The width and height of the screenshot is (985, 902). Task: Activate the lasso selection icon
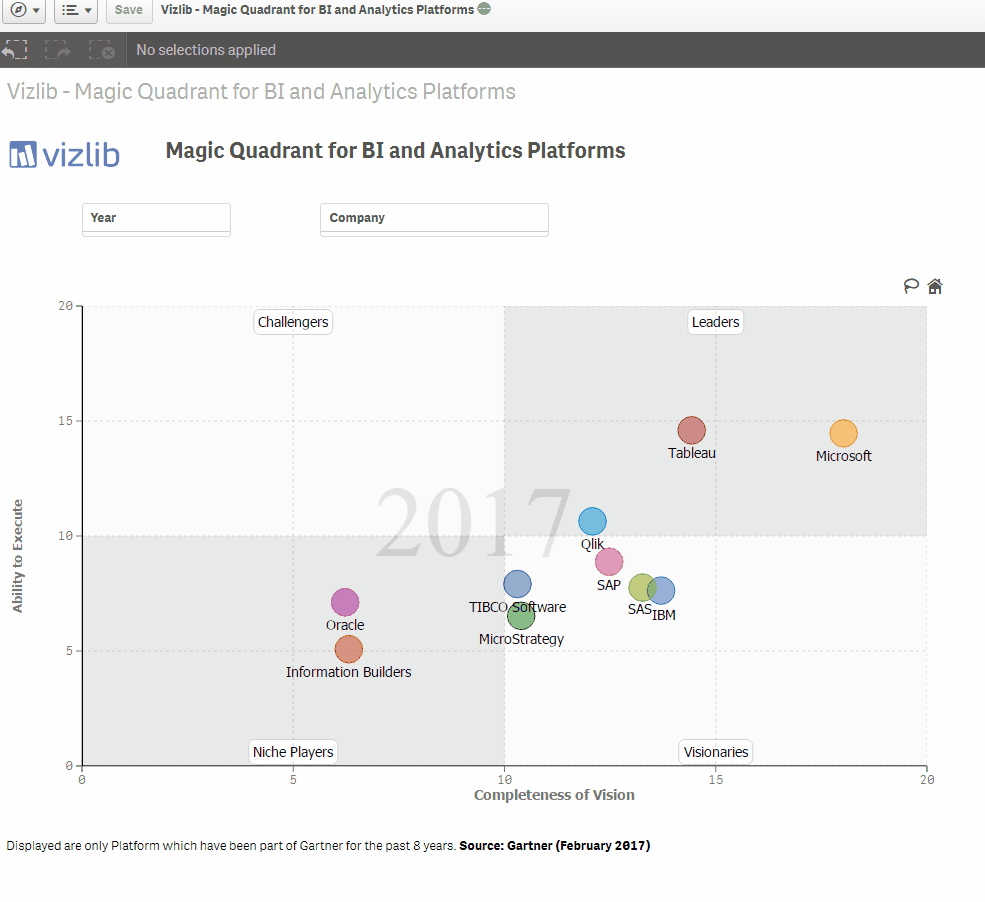click(911, 286)
